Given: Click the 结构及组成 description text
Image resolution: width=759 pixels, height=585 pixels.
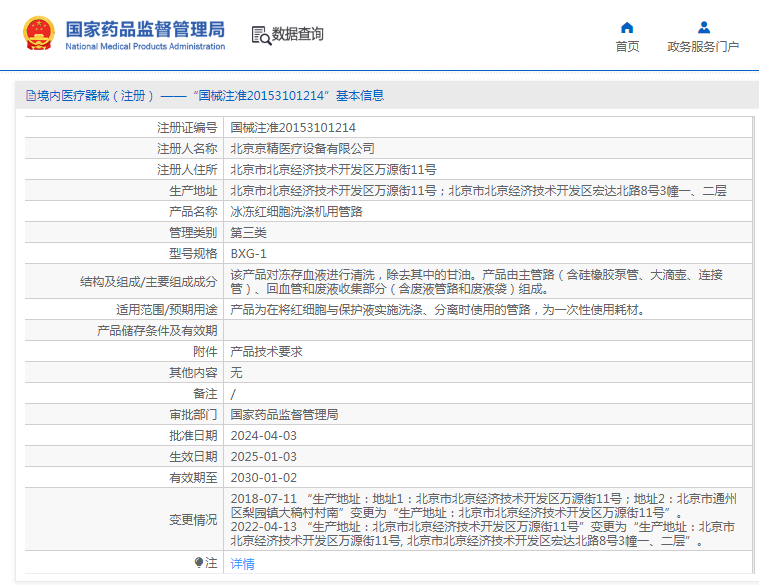Looking at the screenshot, I should [x=476, y=282].
